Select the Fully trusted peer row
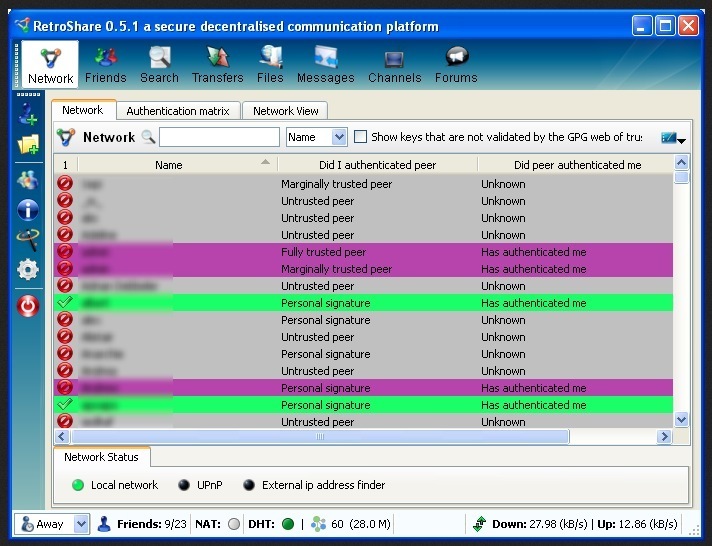 coord(363,252)
